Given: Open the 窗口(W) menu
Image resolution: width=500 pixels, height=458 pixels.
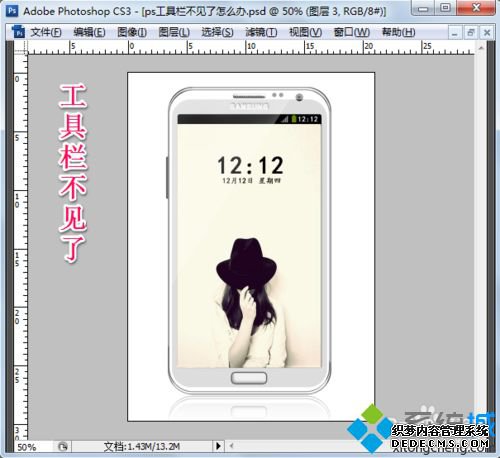Looking at the screenshot, I should point(352,32).
